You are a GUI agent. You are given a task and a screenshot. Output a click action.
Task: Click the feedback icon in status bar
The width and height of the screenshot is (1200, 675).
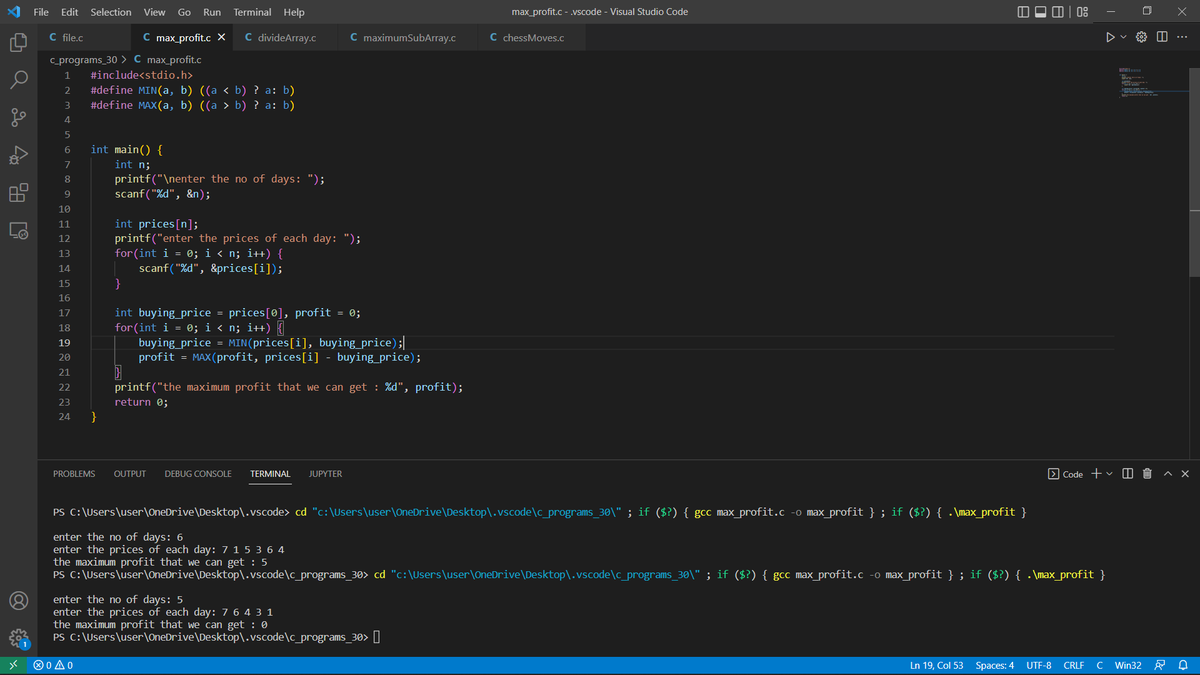[1161, 665]
